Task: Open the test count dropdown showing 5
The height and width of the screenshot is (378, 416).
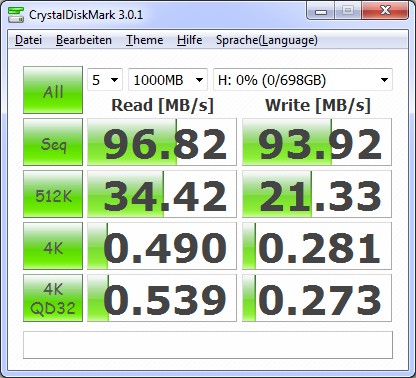Action: point(105,80)
